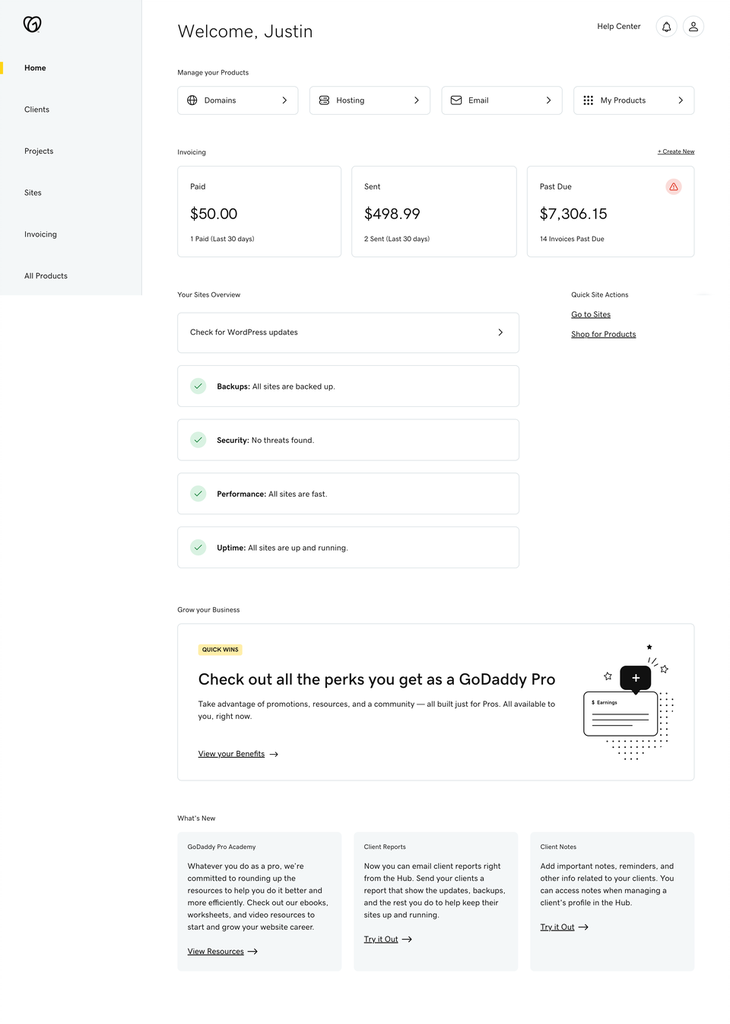Viewport: 730px width, 1024px height.
Task: Click the chevron on the My Products card
Action: tap(680, 100)
